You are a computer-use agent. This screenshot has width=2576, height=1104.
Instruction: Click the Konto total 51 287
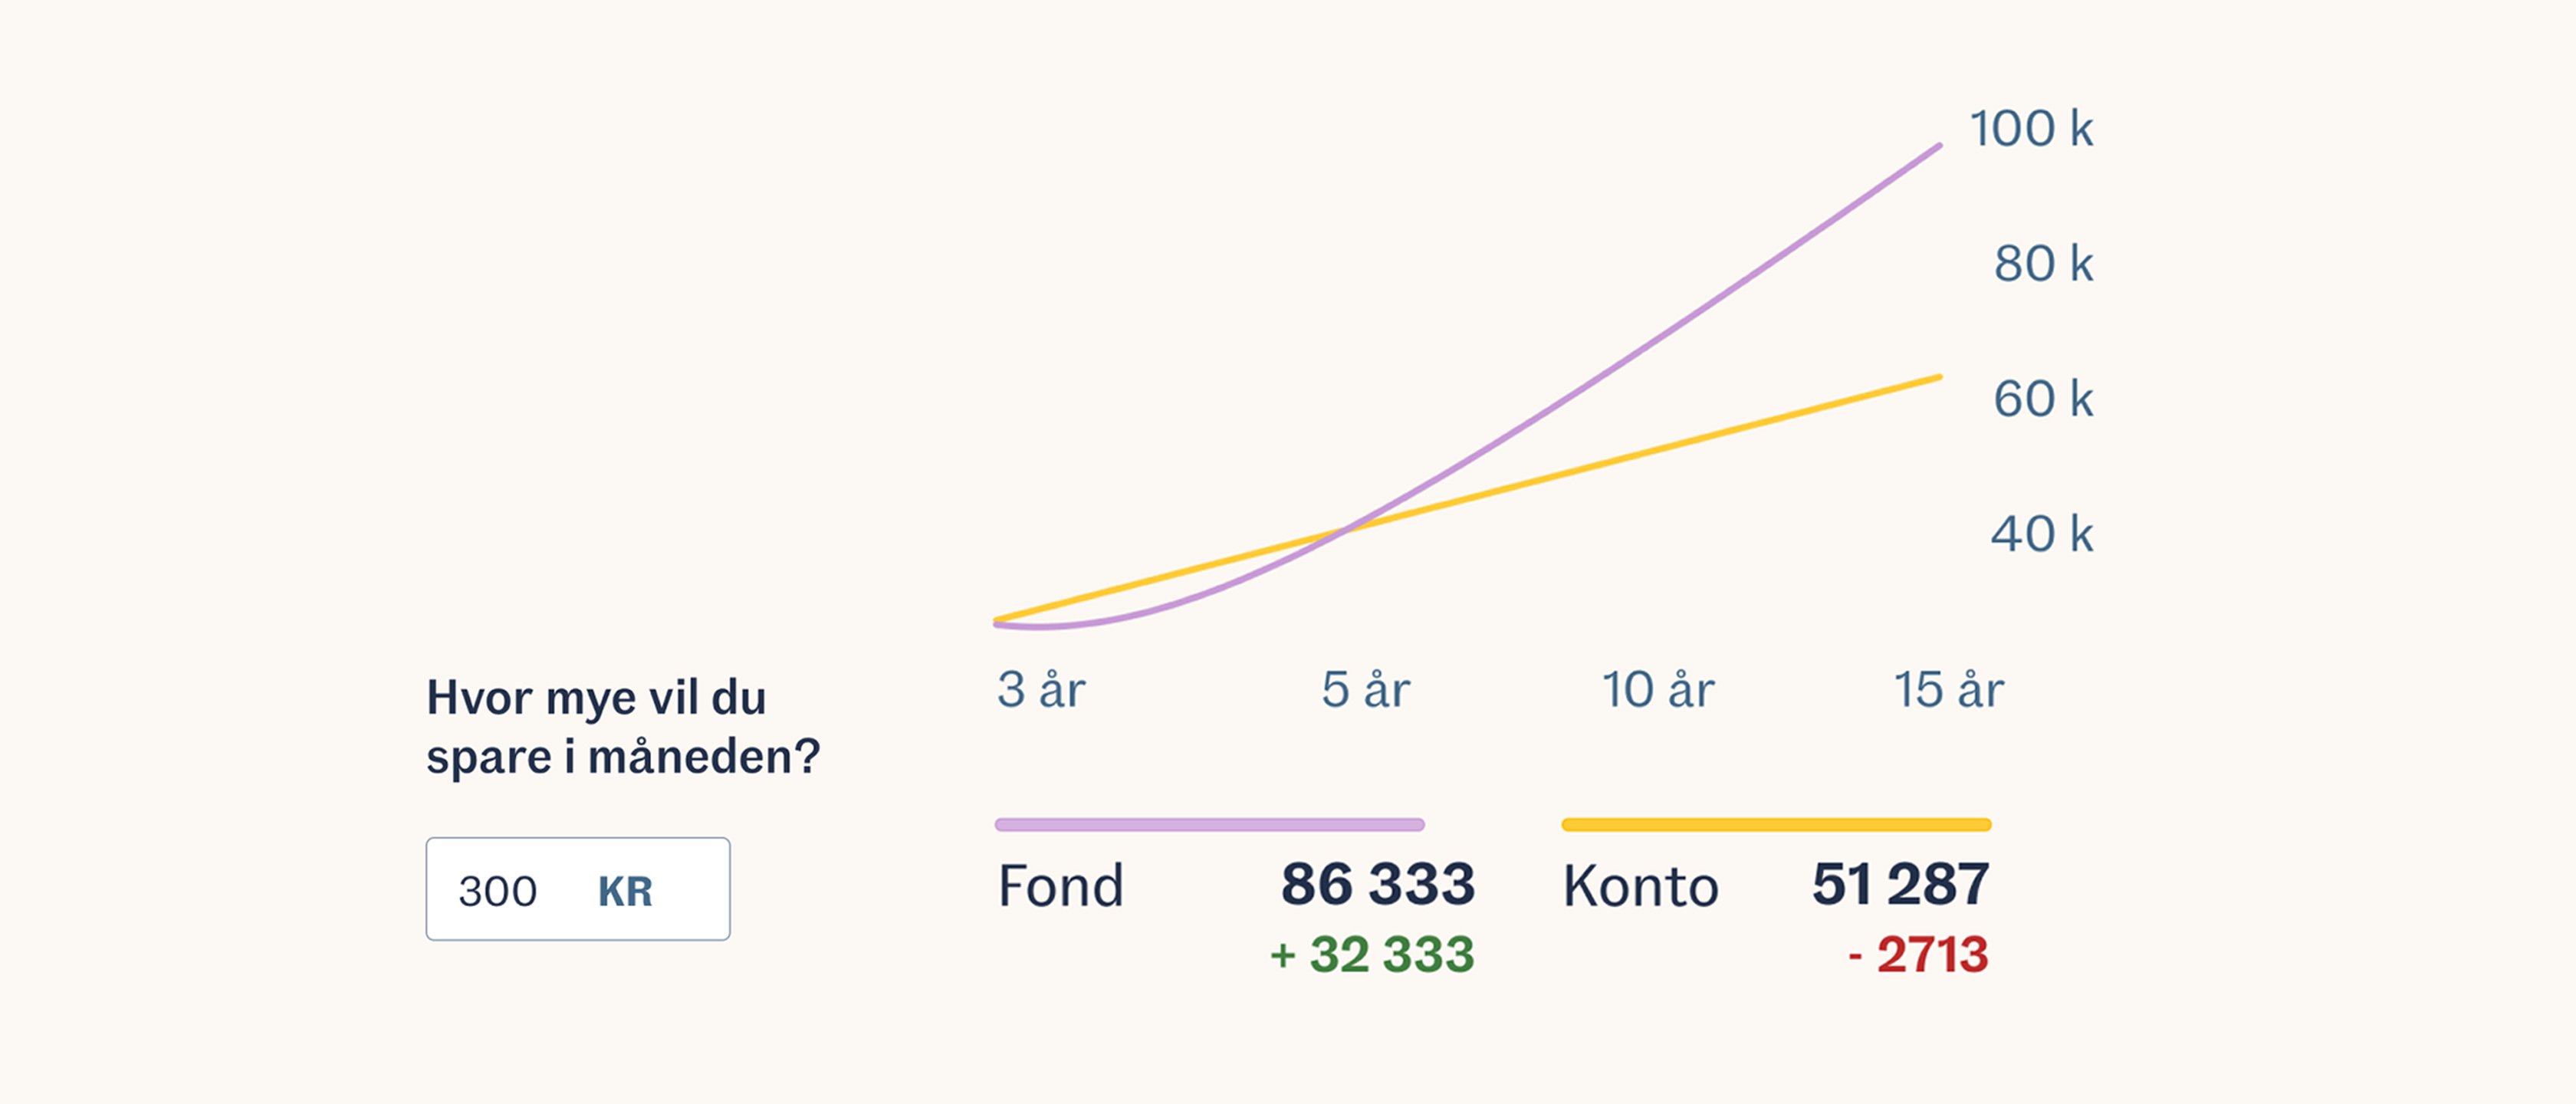pos(1901,884)
